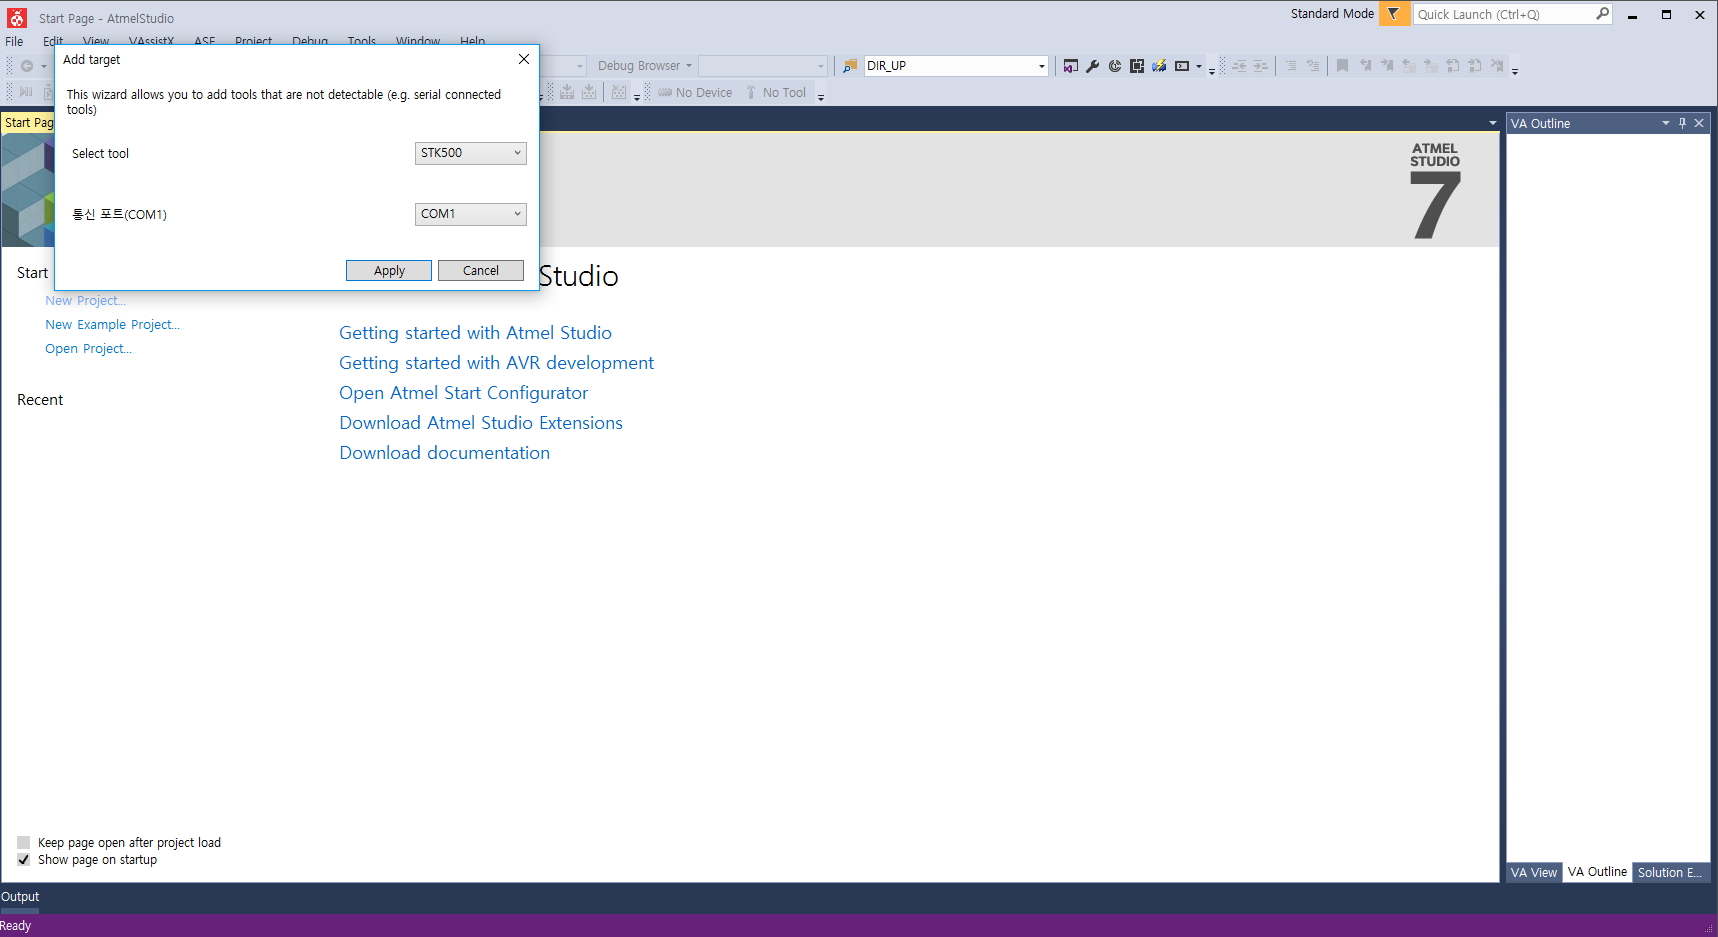The image size is (1718, 937).
Task: Click Open Atmel Start Configurator link
Action: (463, 393)
